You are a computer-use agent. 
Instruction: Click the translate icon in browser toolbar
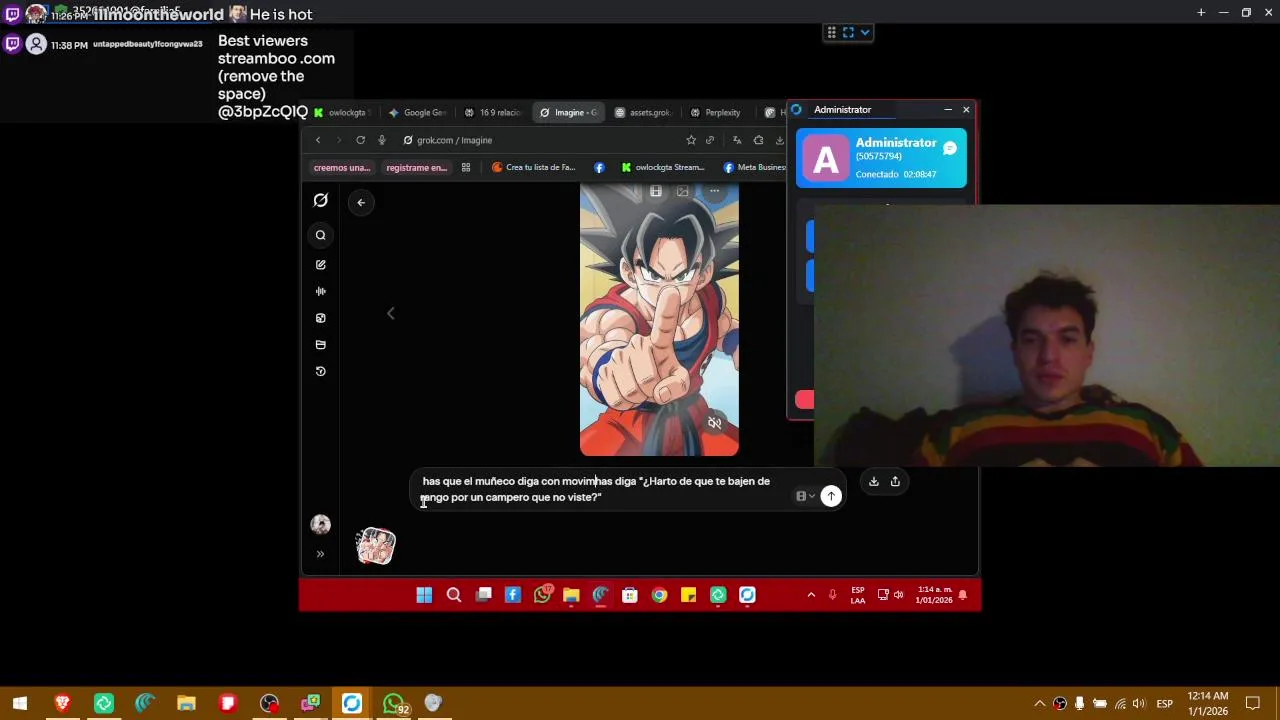point(737,140)
